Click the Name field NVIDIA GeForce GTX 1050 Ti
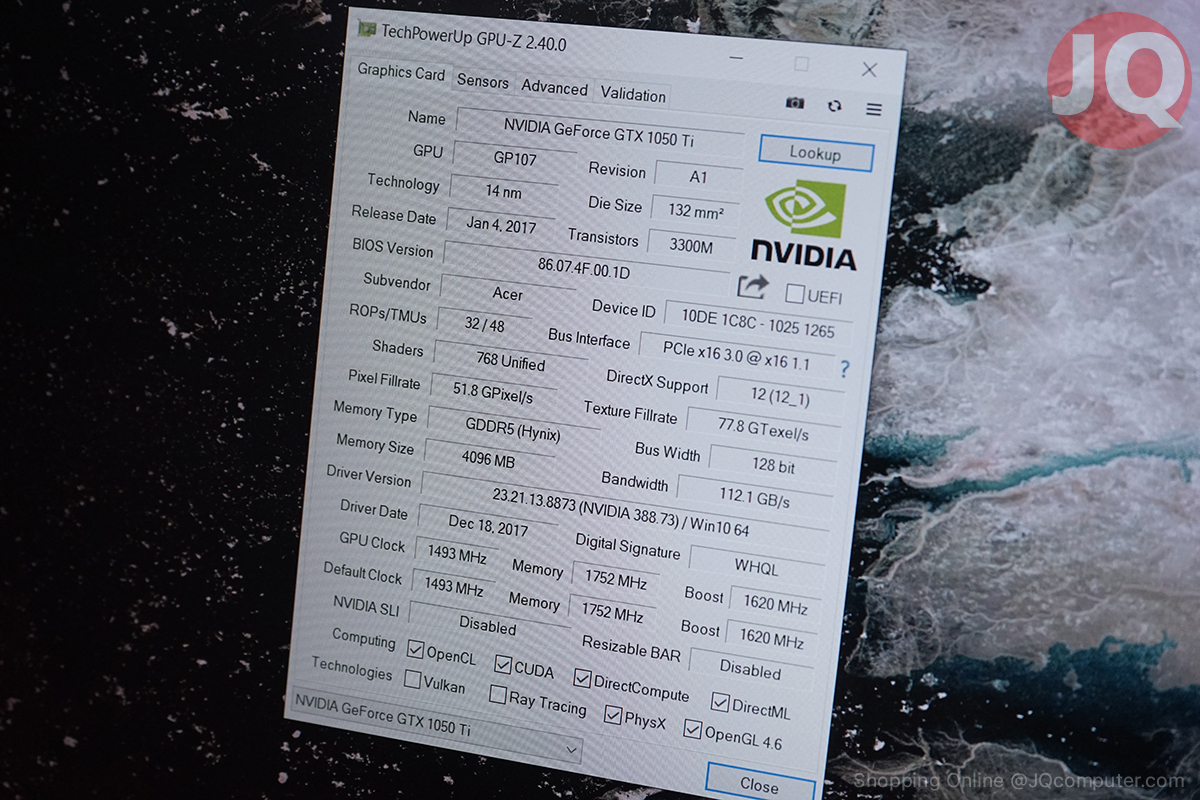The height and width of the screenshot is (800, 1200). point(599,131)
